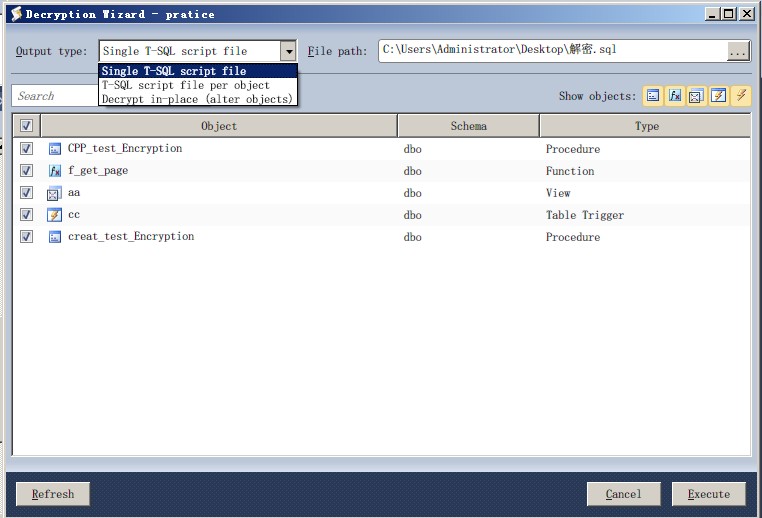Uncheck the cc trigger checkbox

pos(26,214)
